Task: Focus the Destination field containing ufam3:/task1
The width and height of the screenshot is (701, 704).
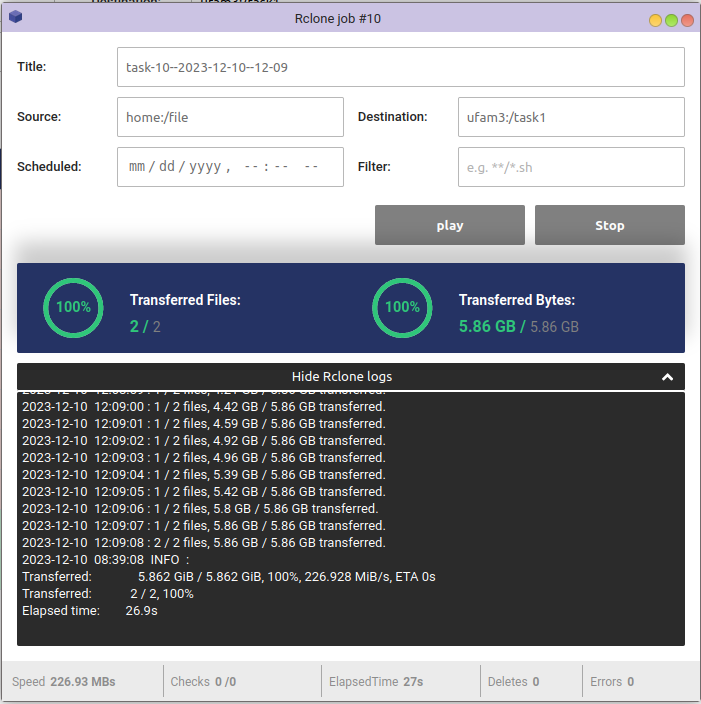Action: point(571,117)
